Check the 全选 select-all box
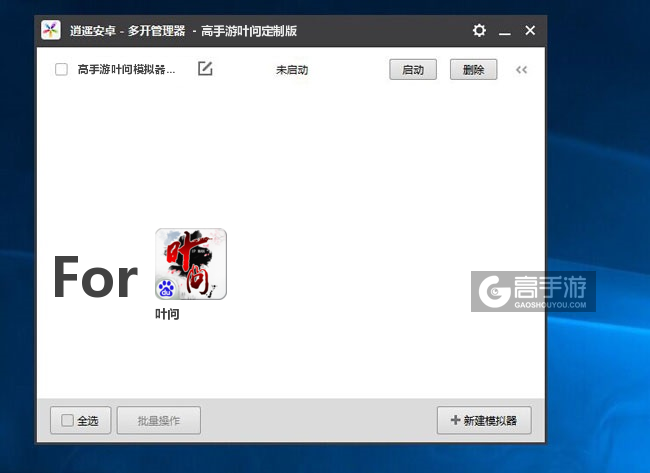 pos(67,420)
